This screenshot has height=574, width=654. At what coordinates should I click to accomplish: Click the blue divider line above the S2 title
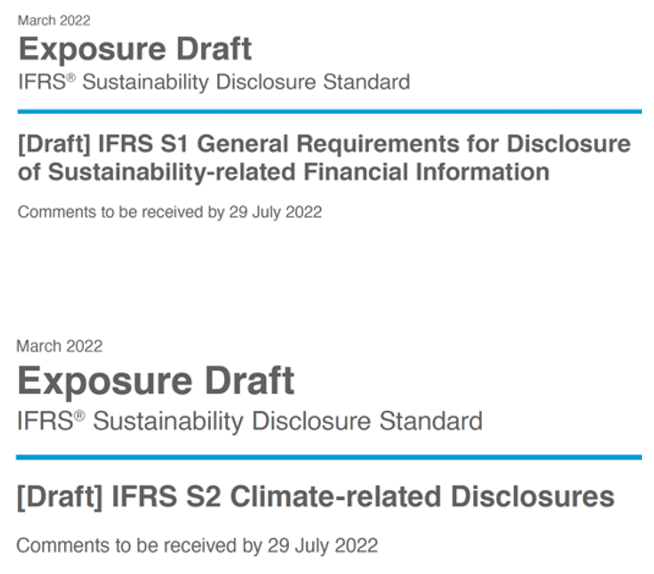(x=329, y=457)
